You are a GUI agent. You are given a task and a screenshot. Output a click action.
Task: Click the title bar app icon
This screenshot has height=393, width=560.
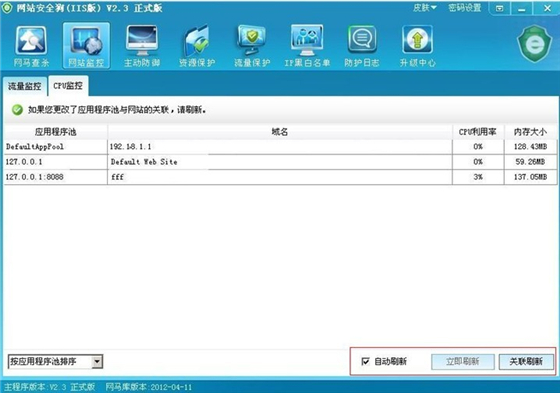click(7, 8)
